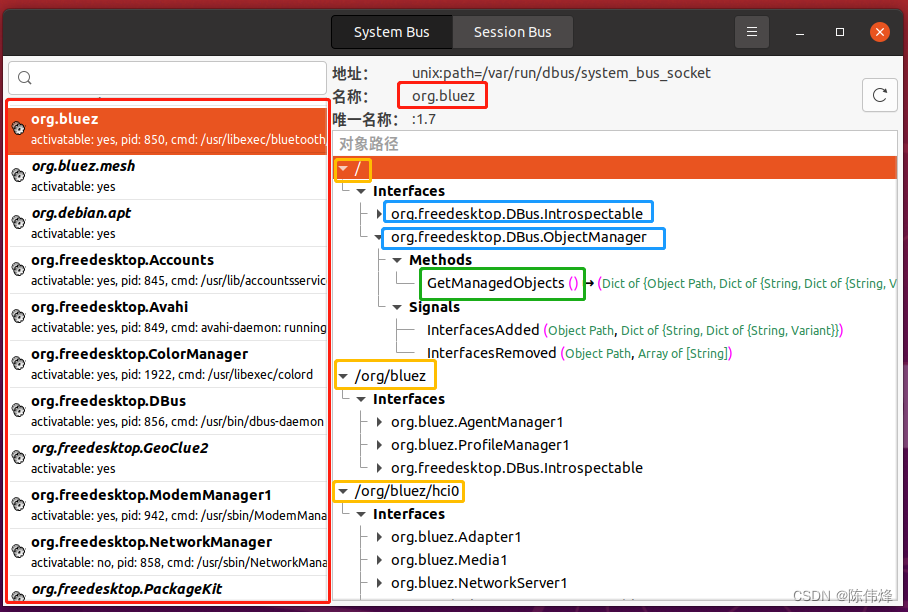
Task: Select org.freedesktop.GeoClue2 entry
Action: pos(169,458)
